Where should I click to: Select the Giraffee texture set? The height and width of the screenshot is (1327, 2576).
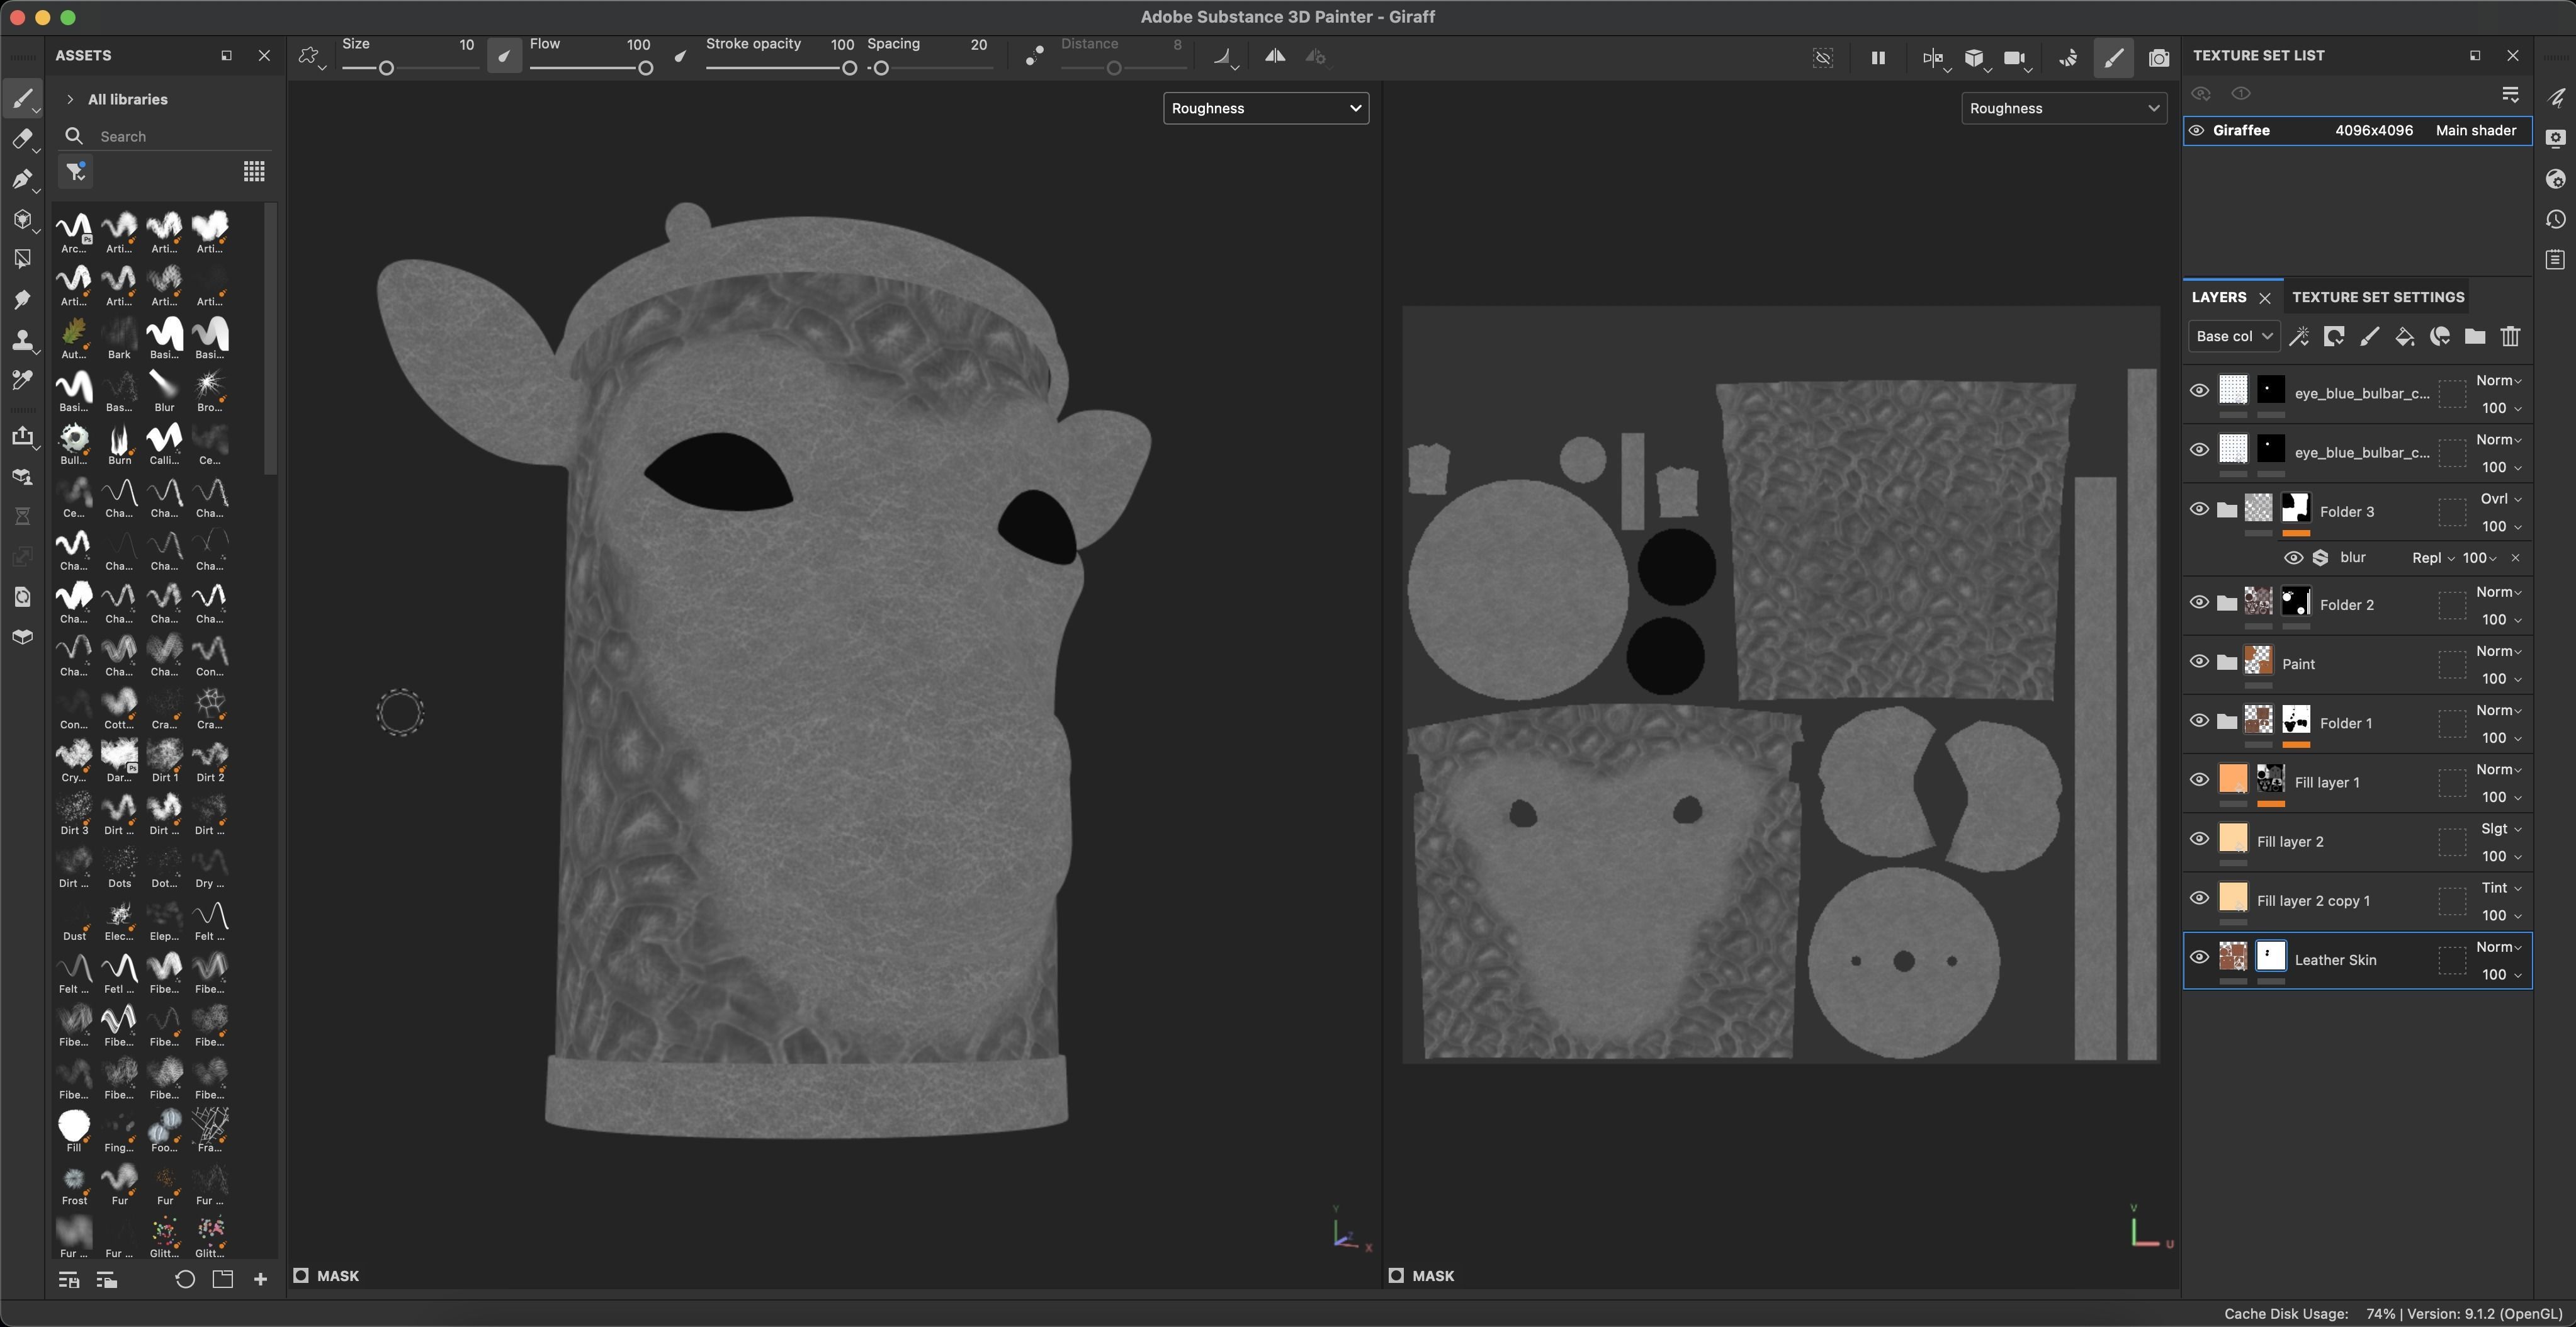[2241, 131]
